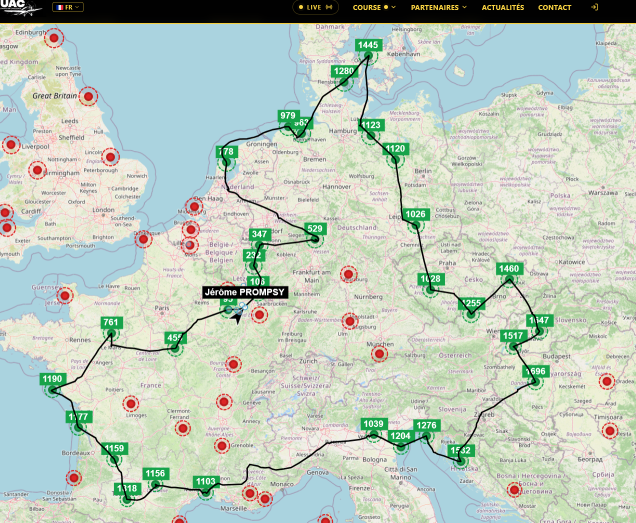Click the black aircraft cursor icon on the map
The width and height of the screenshot is (636, 523).
point(236,318)
